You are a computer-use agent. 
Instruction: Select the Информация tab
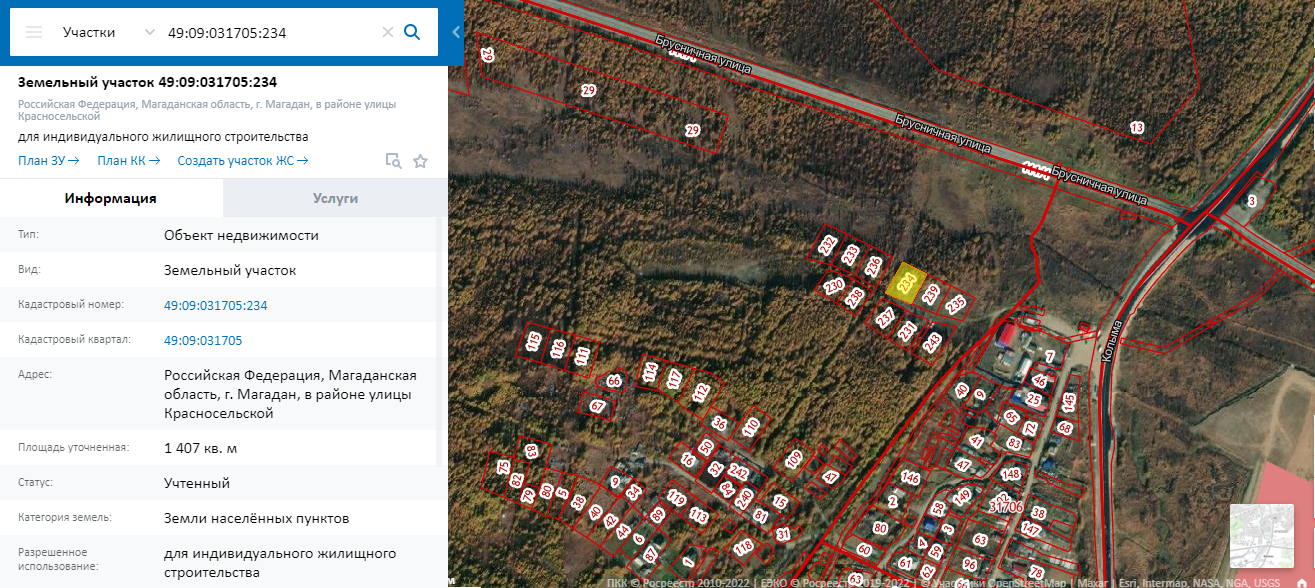pyautogui.click(x=111, y=198)
